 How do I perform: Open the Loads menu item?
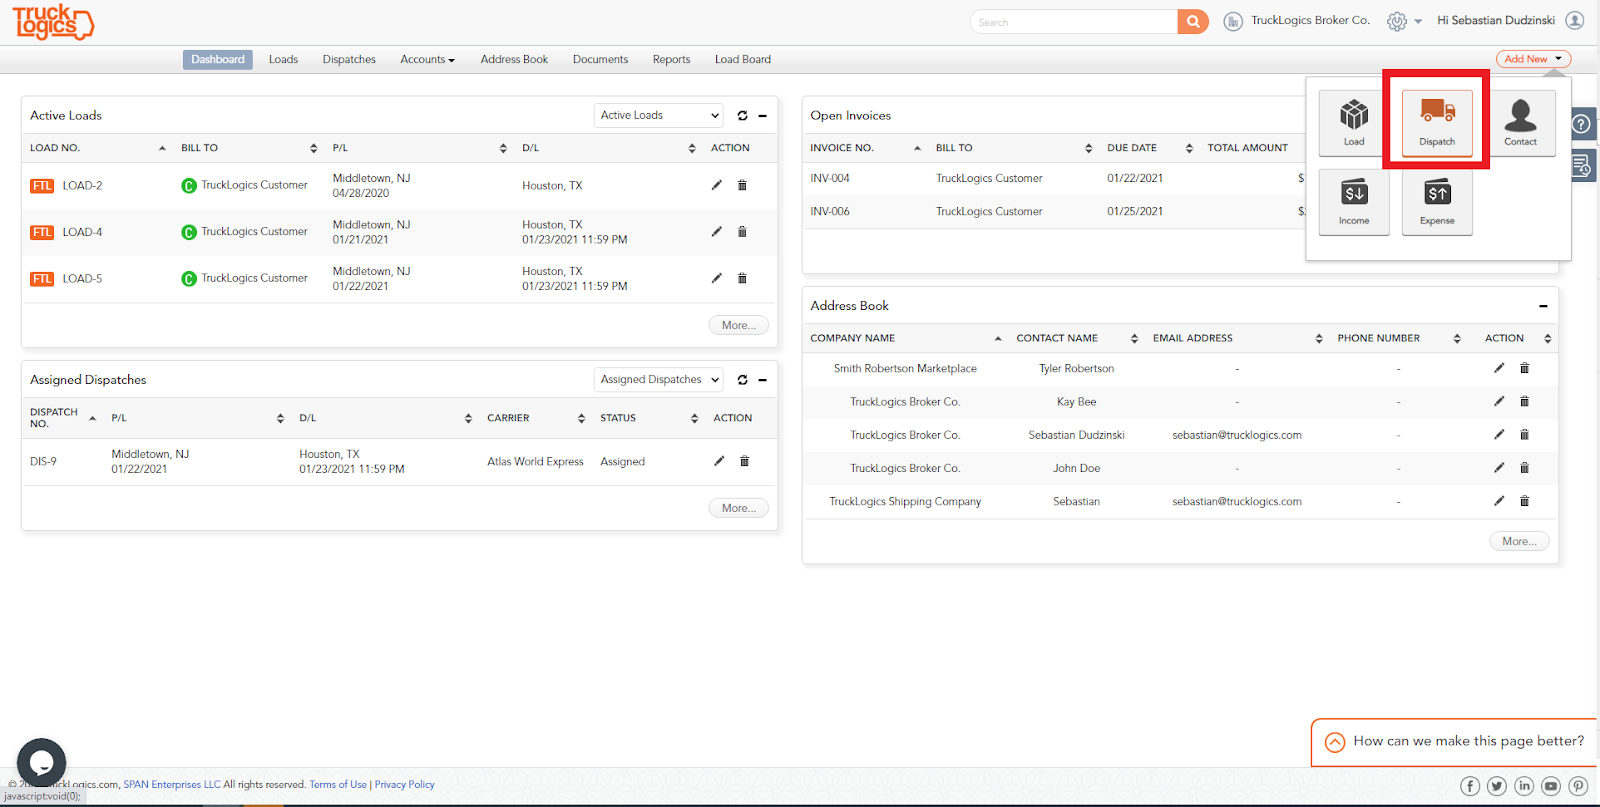(283, 60)
